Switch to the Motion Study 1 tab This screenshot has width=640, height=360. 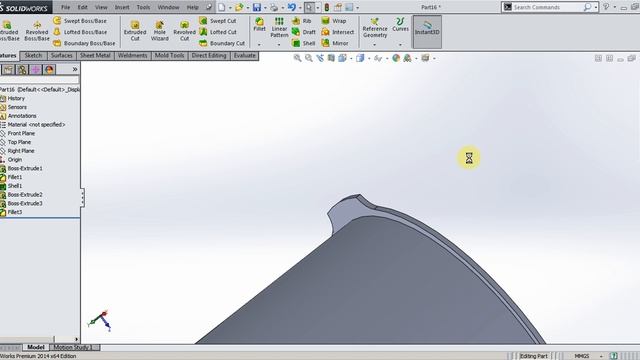click(74, 347)
